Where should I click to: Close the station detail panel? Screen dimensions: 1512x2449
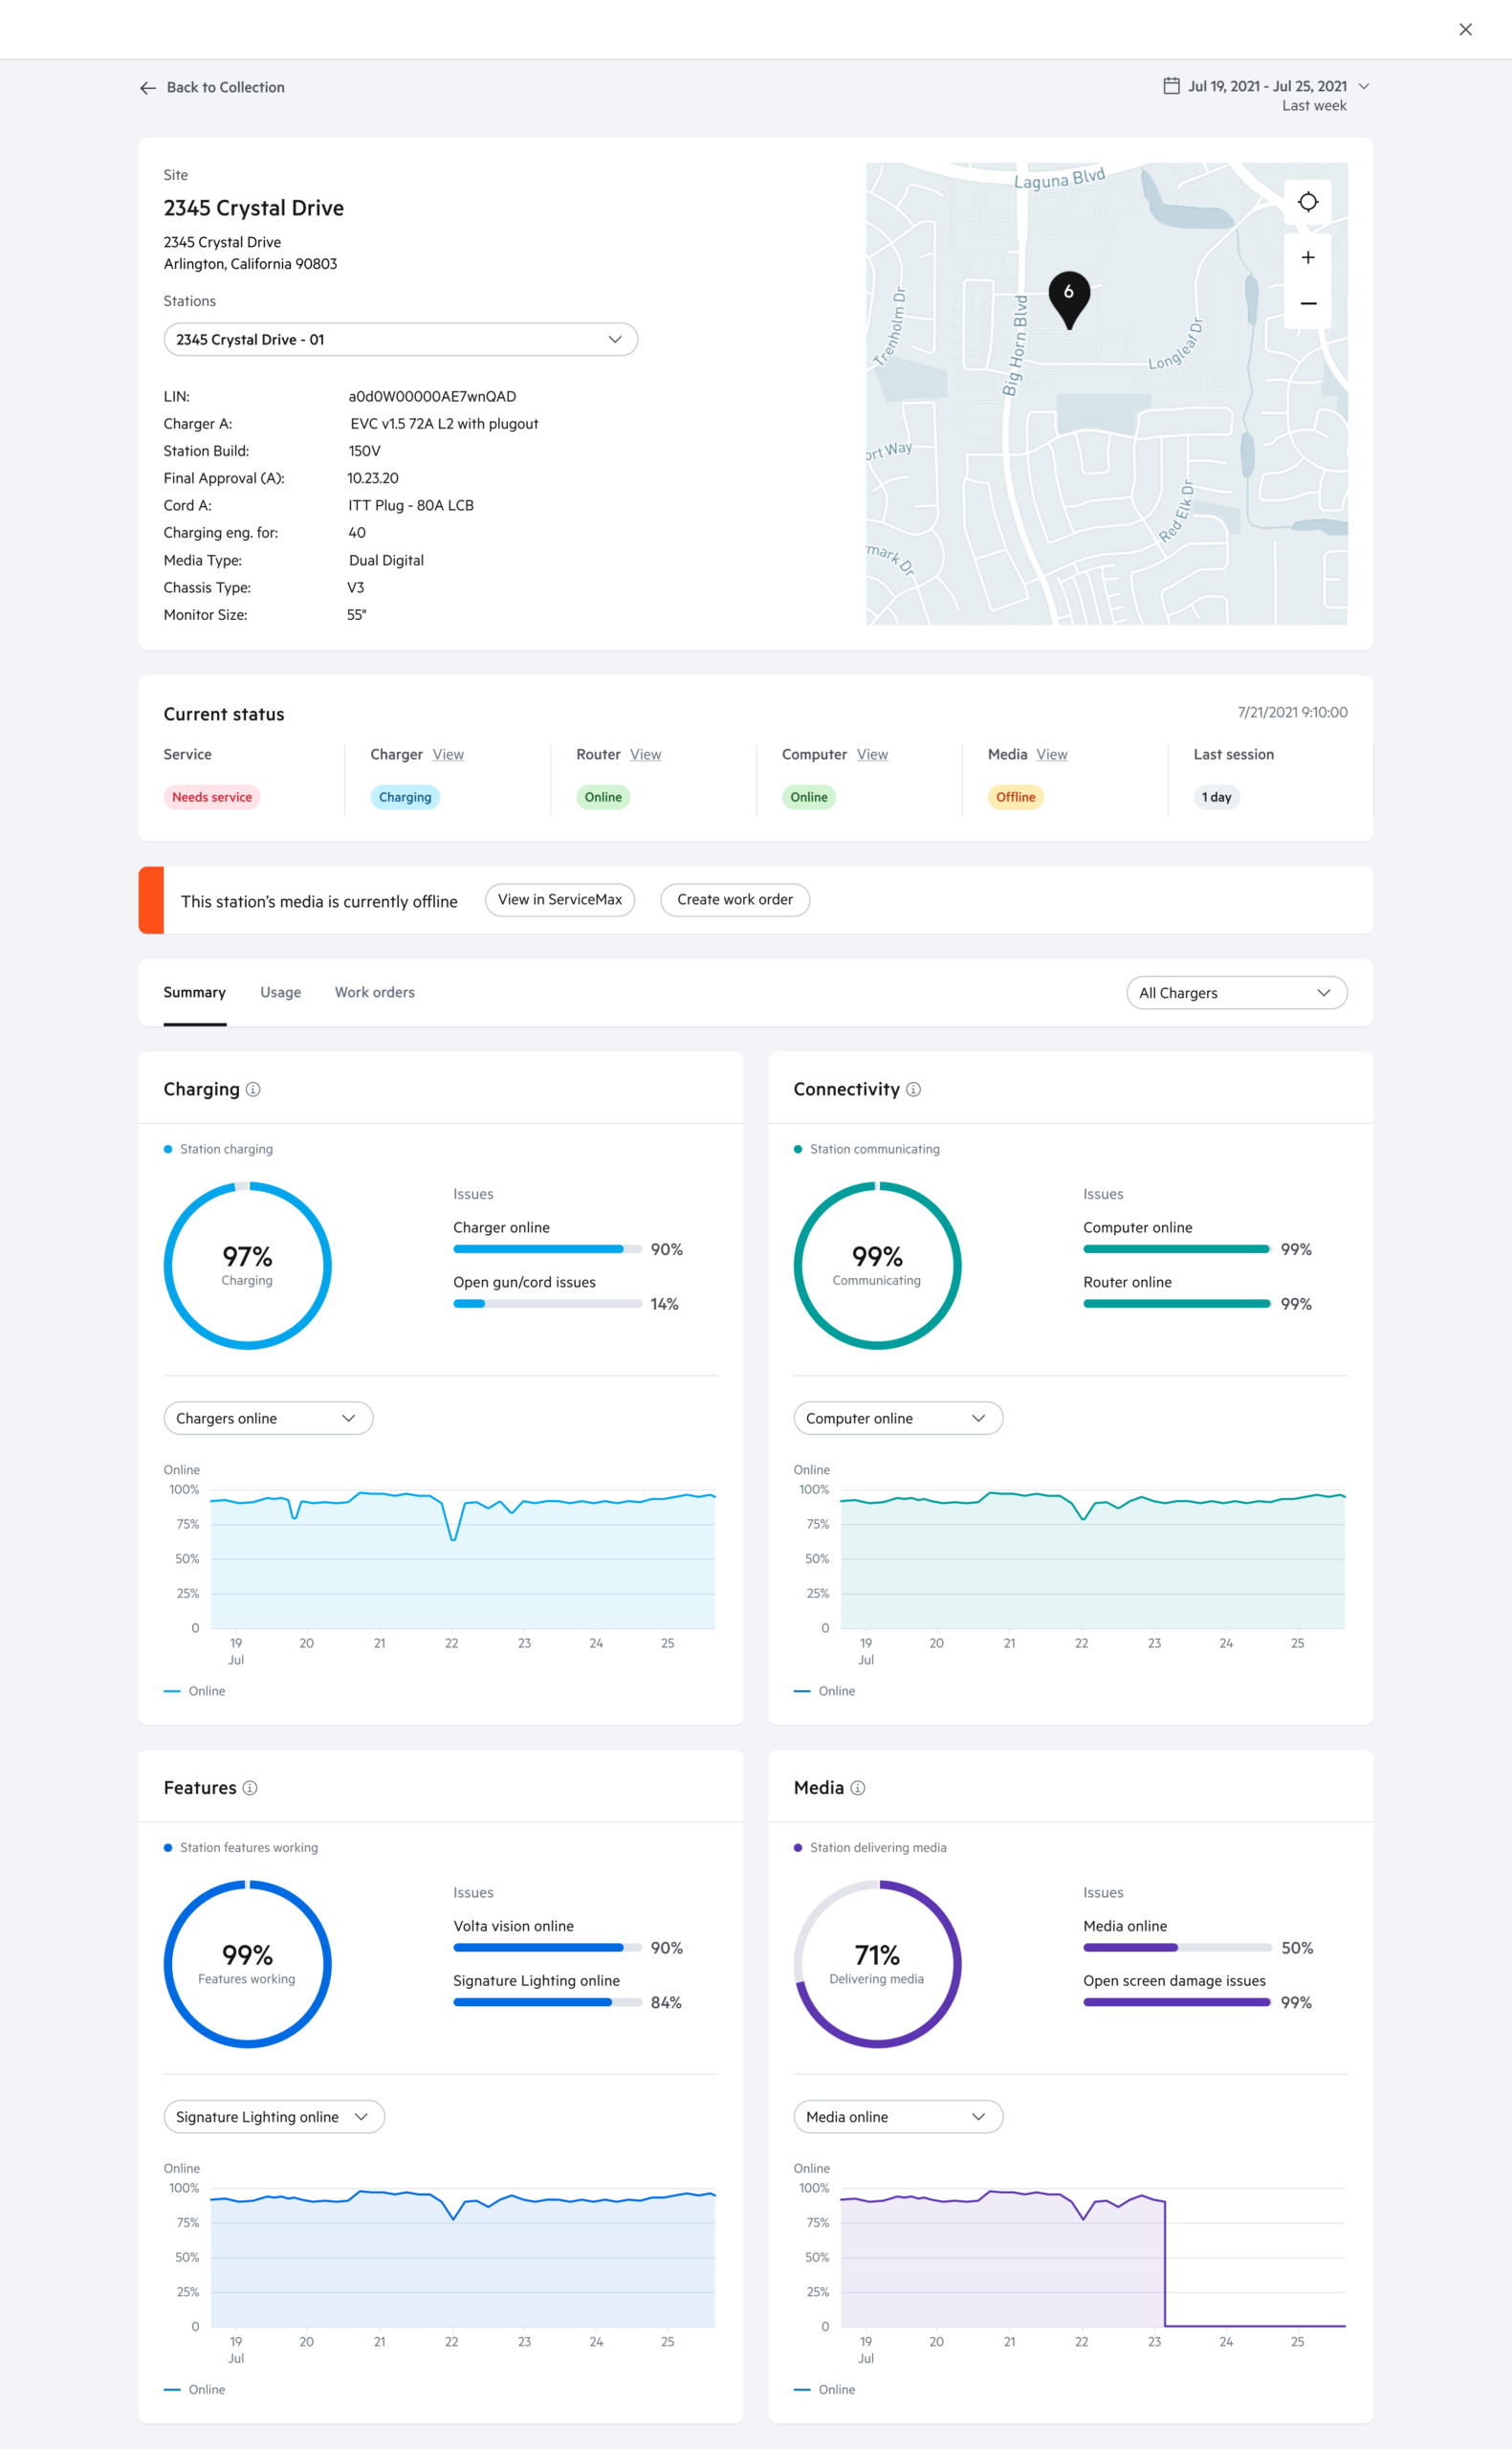[1465, 29]
